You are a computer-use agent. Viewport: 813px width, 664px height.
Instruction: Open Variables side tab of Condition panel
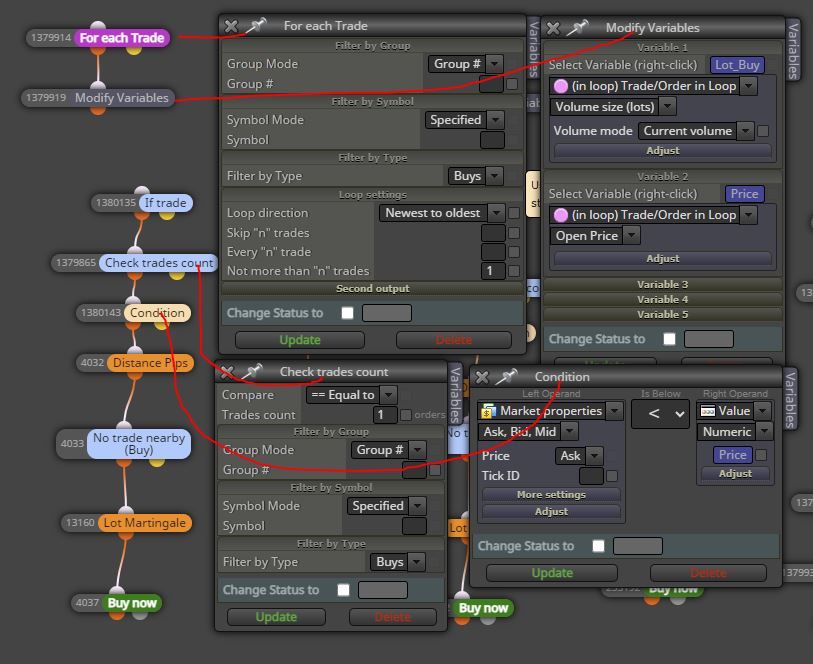click(x=791, y=400)
